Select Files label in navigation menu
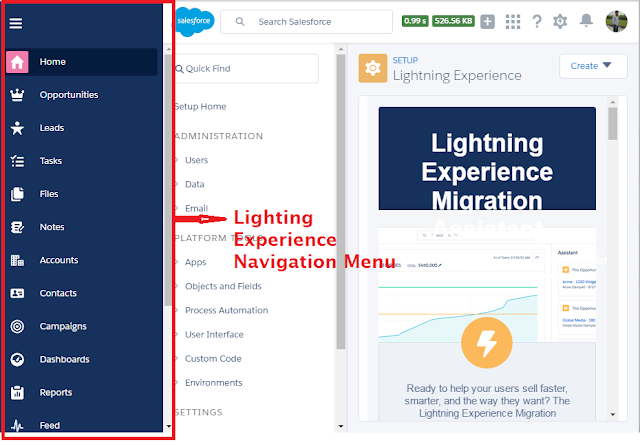The height and width of the screenshot is (445, 640). tap(49, 194)
